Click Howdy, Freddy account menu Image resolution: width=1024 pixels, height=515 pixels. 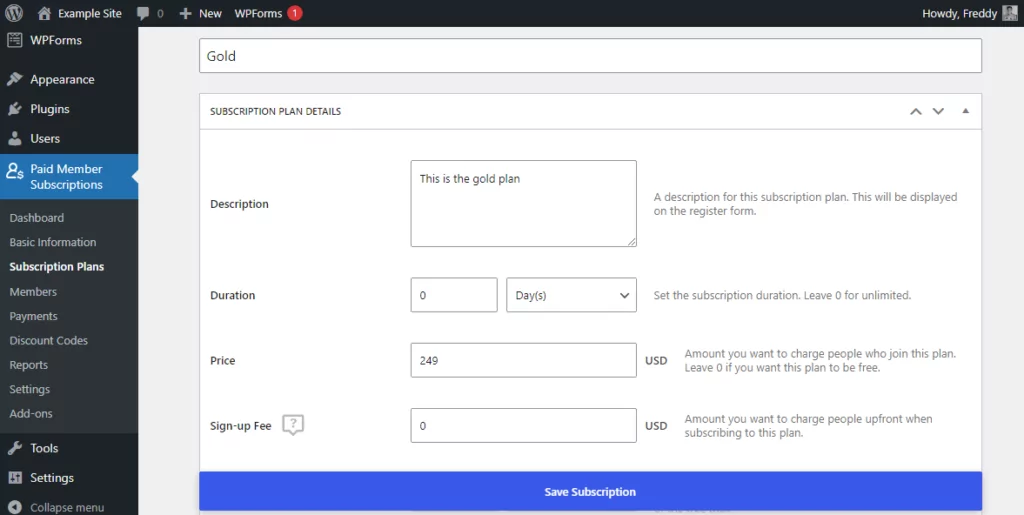(959, 13)
